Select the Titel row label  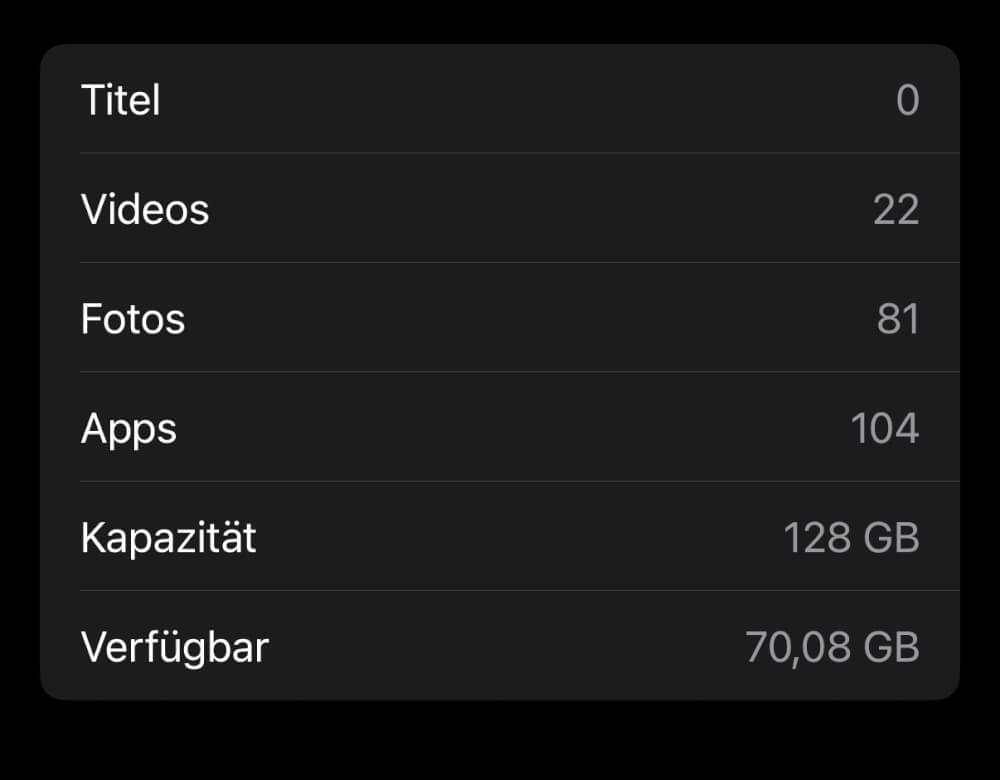tap(121, 100)
